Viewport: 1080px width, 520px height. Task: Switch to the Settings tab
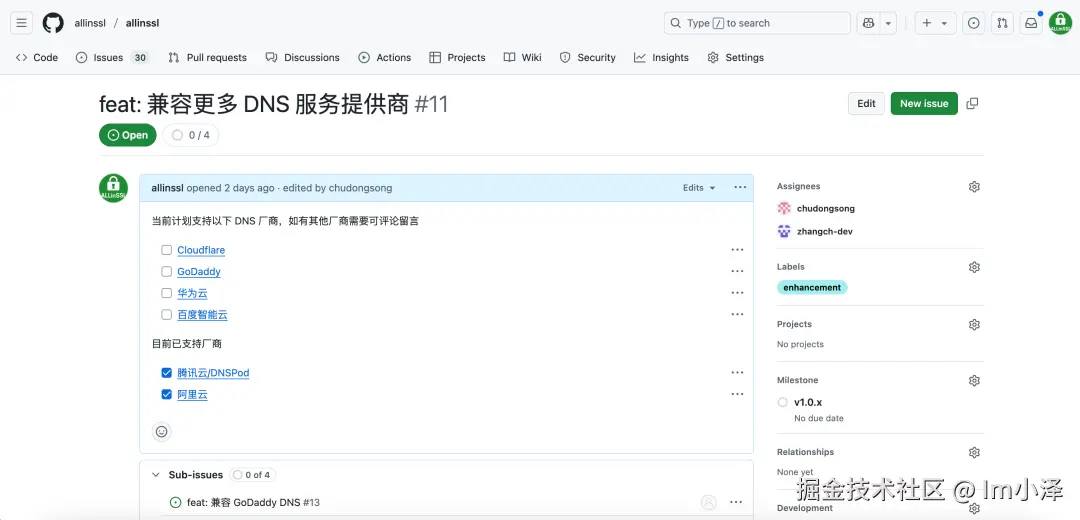click(x=736, y=57)
